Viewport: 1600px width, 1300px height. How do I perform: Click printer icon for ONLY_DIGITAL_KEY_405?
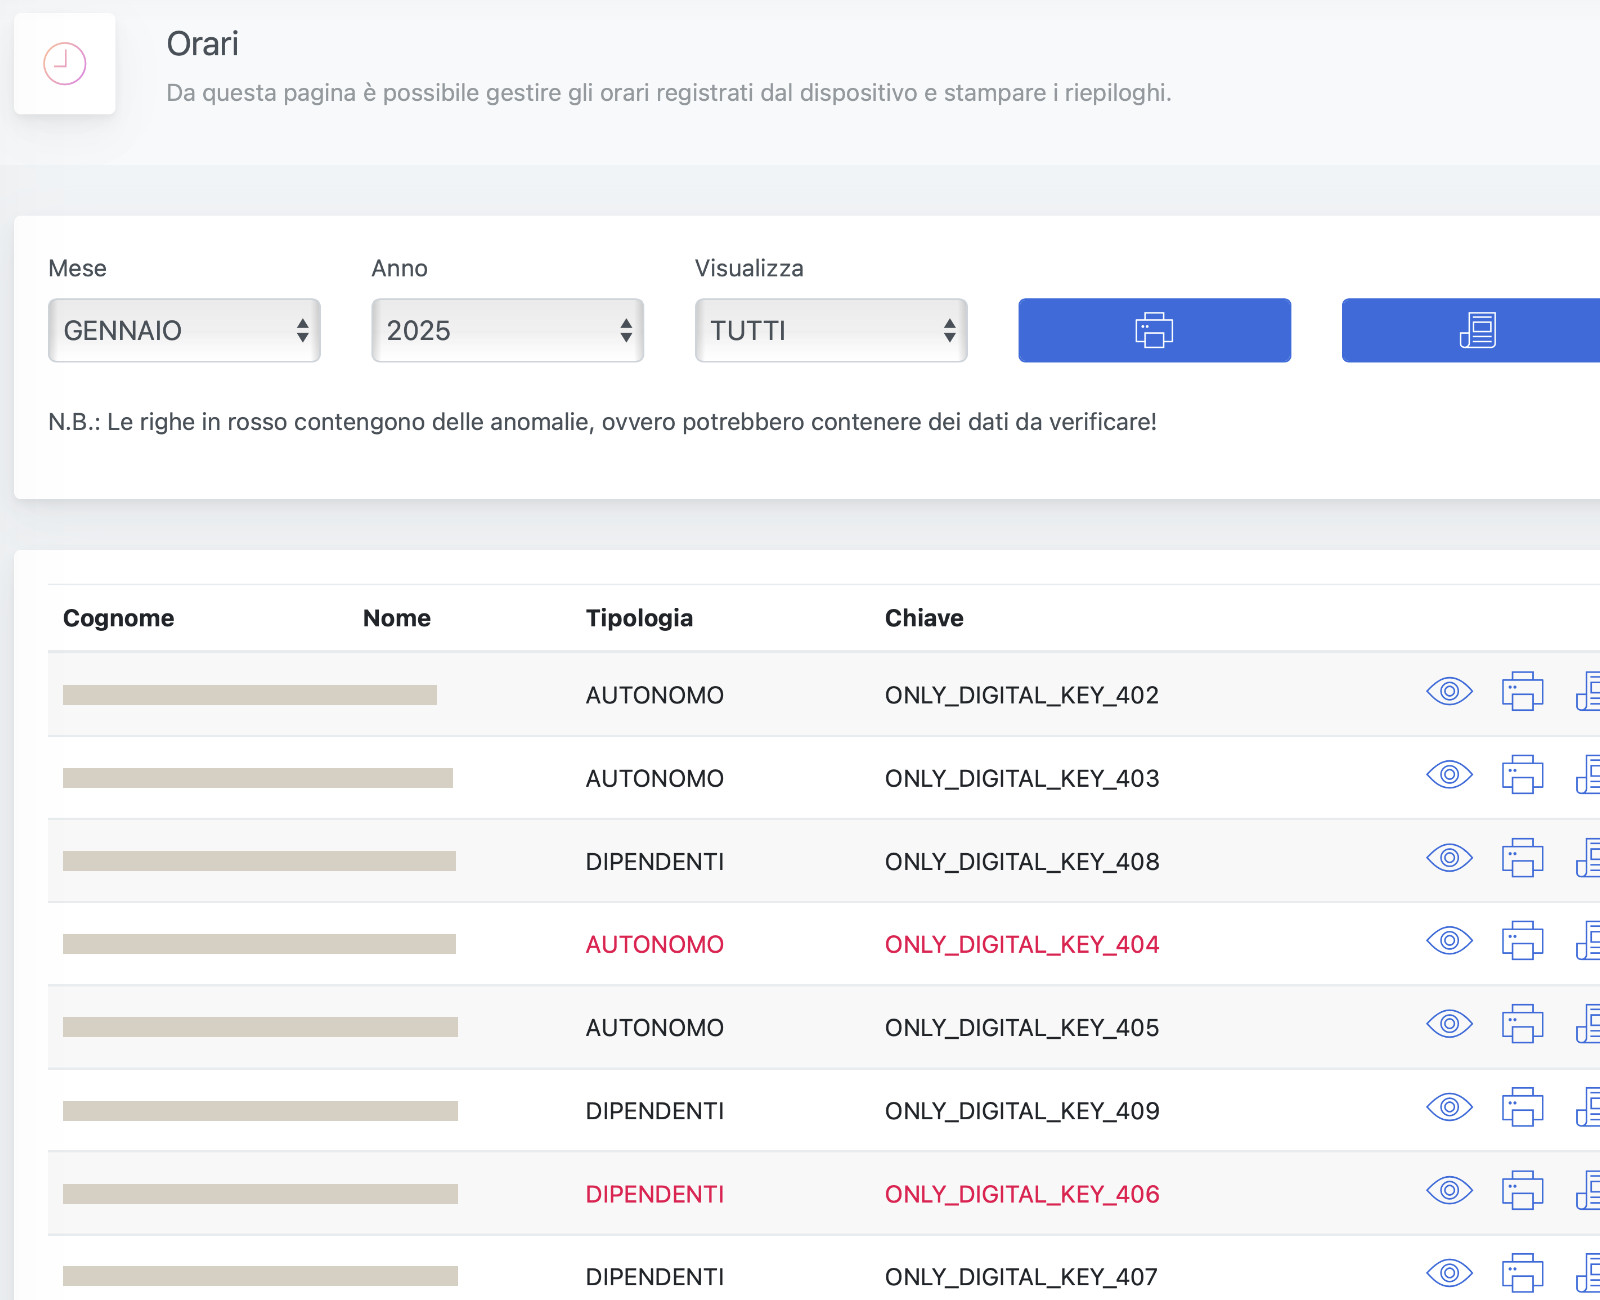click(x=1522, y=1024)
